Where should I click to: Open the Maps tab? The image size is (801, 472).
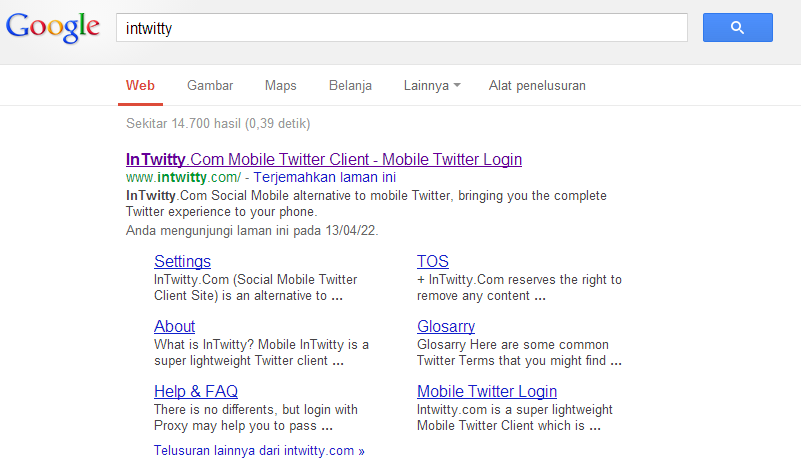(x=280, y=85)
